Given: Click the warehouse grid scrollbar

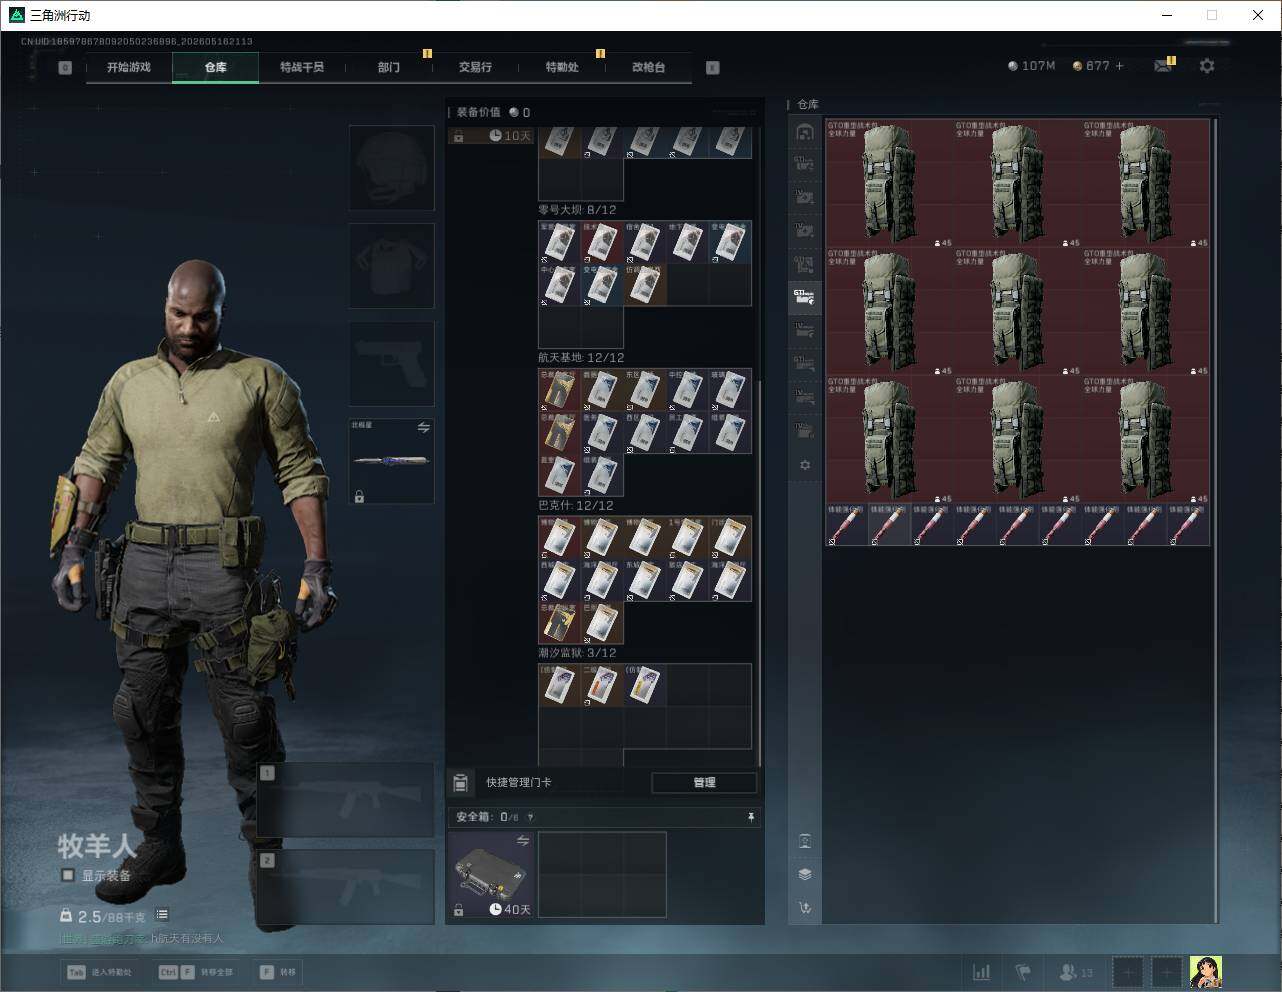Looking at the screenshot, I should tap(1215, 520).
